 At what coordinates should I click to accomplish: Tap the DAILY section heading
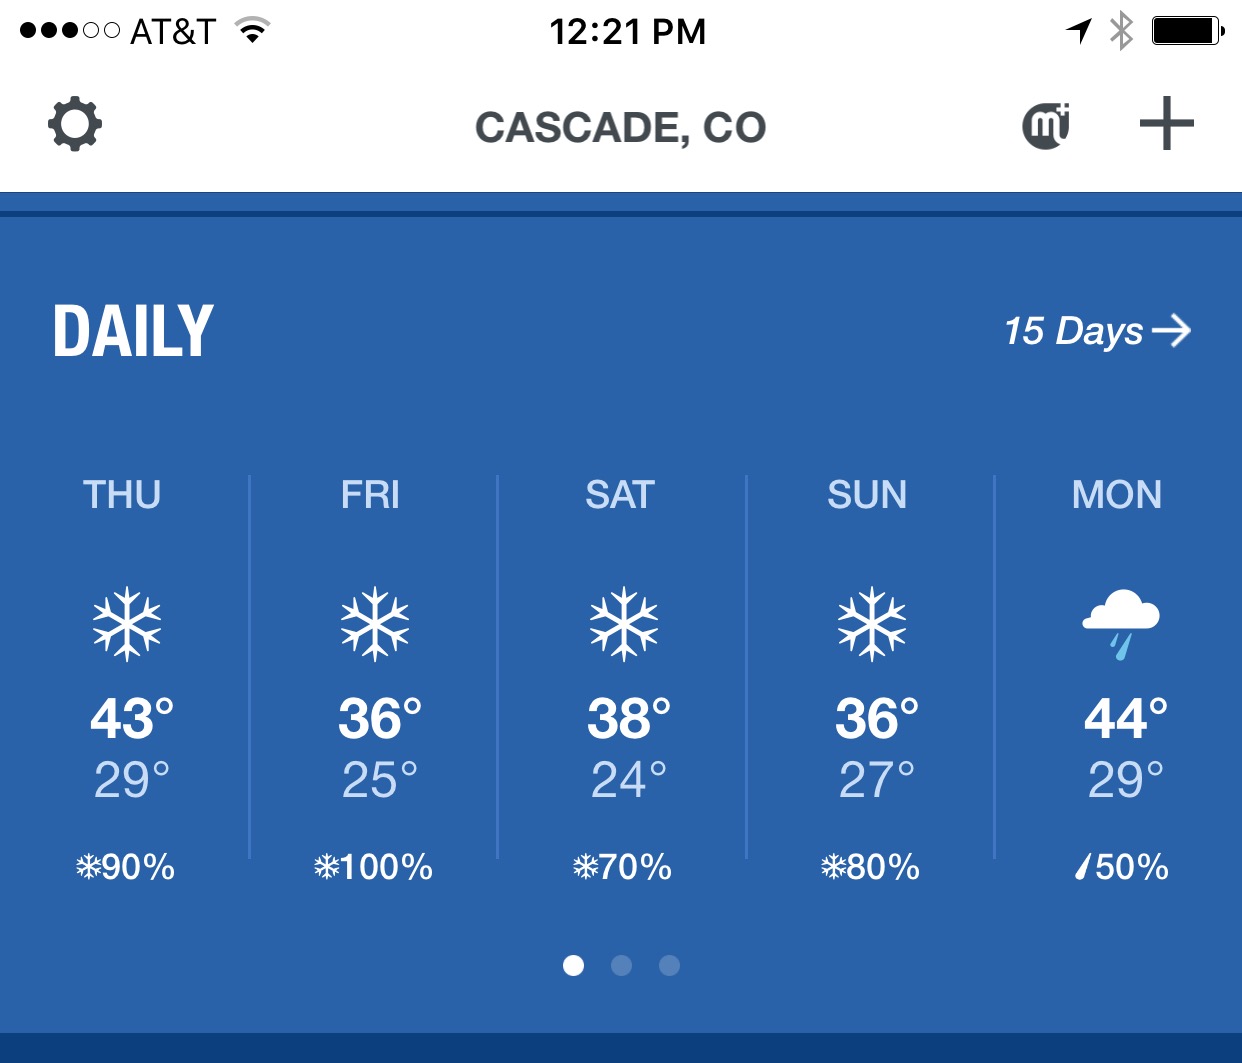[x=133, y=331]
